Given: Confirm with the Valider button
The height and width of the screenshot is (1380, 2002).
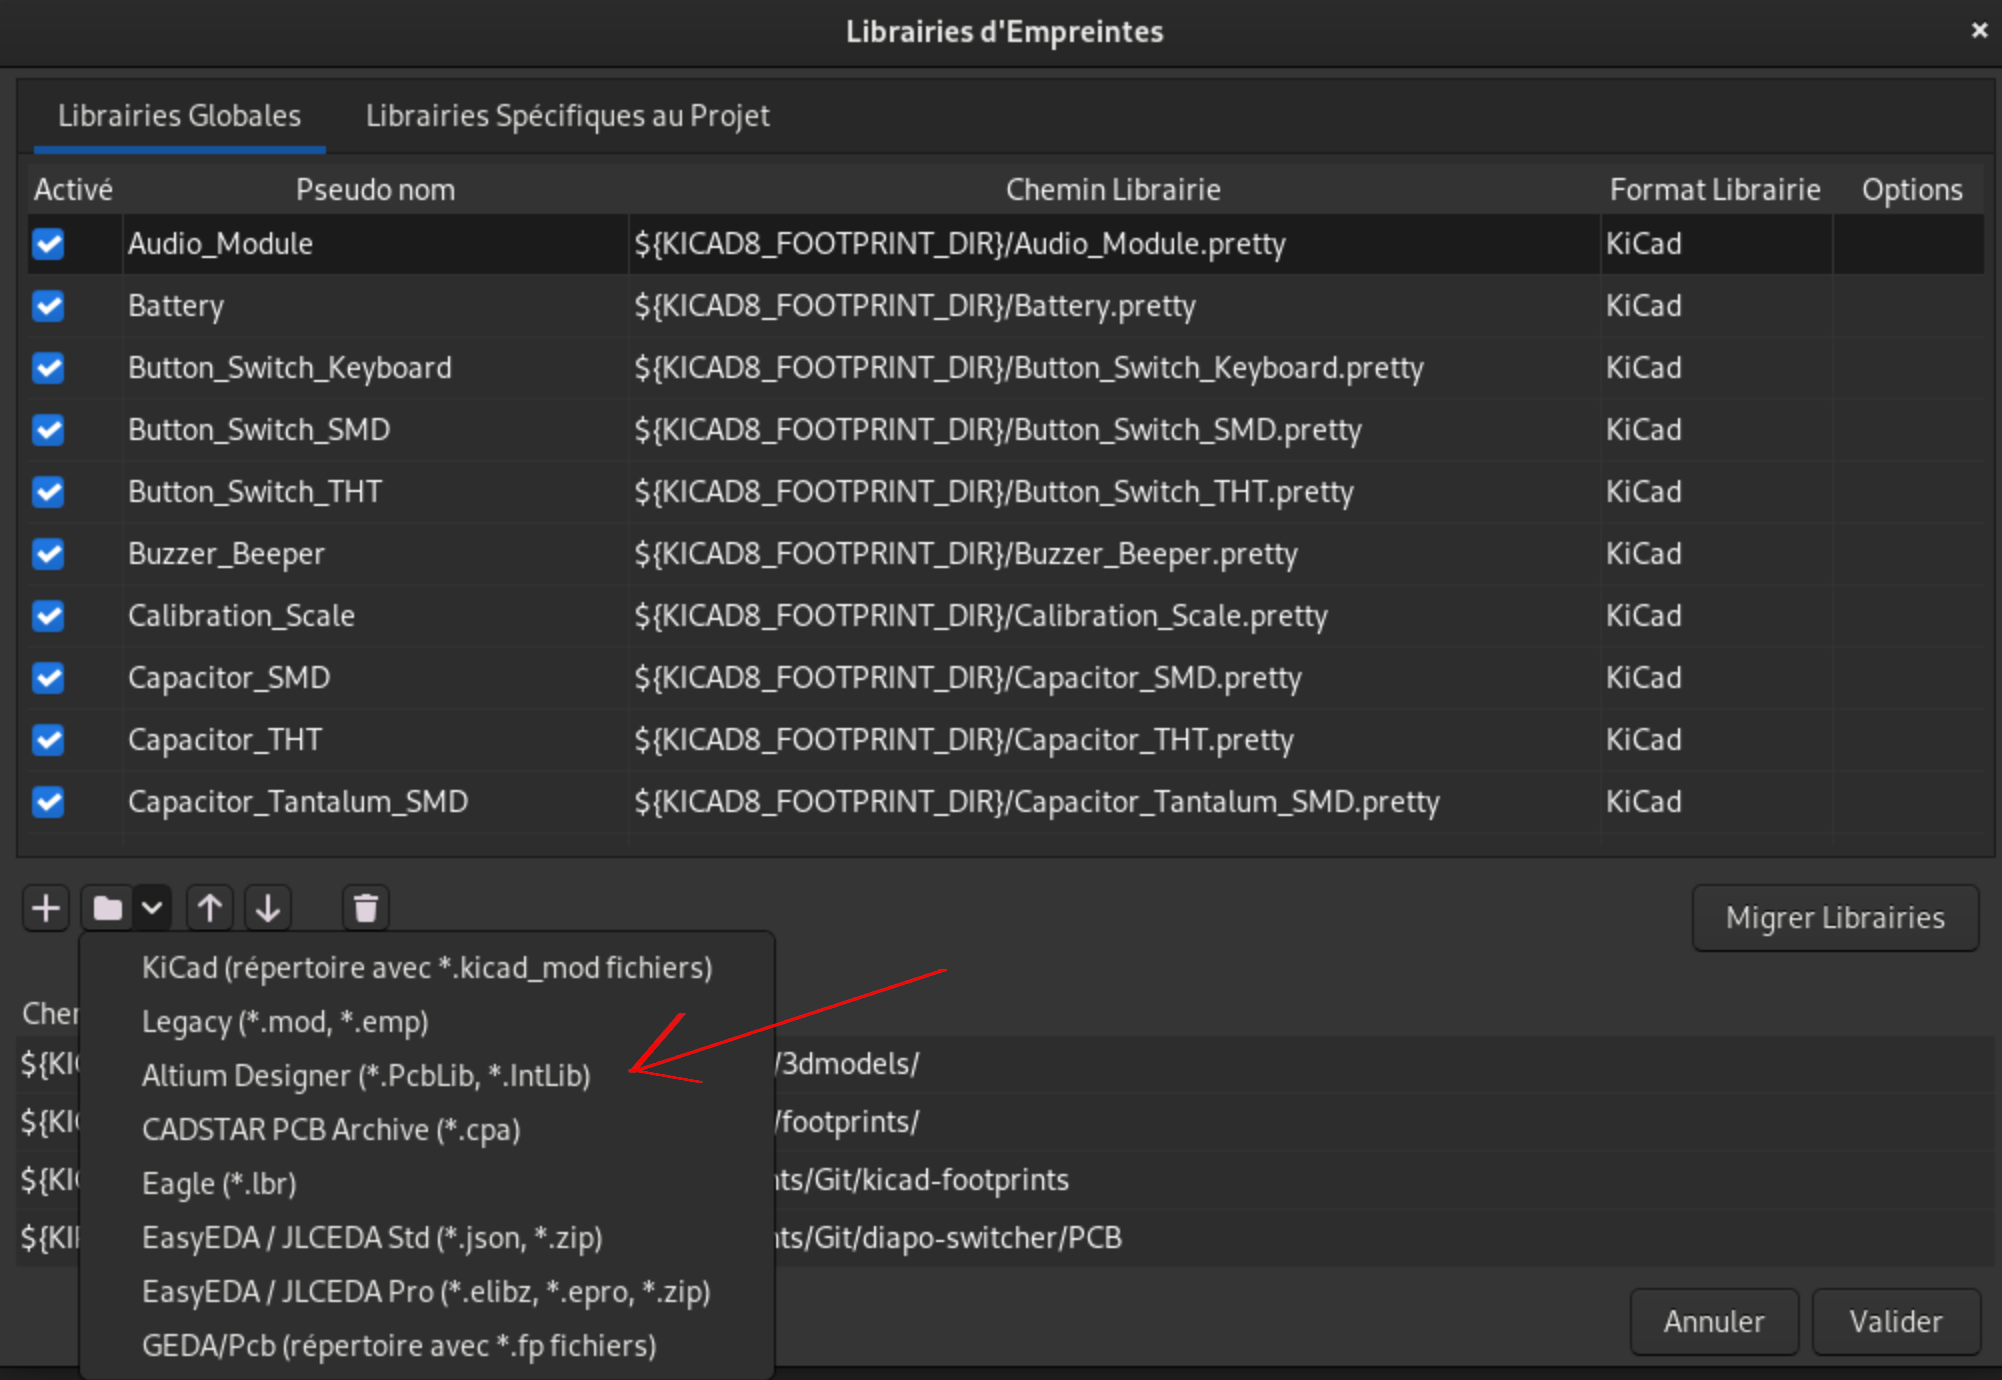Looking at the screenshot, I should click(x=1896, y=1321).
